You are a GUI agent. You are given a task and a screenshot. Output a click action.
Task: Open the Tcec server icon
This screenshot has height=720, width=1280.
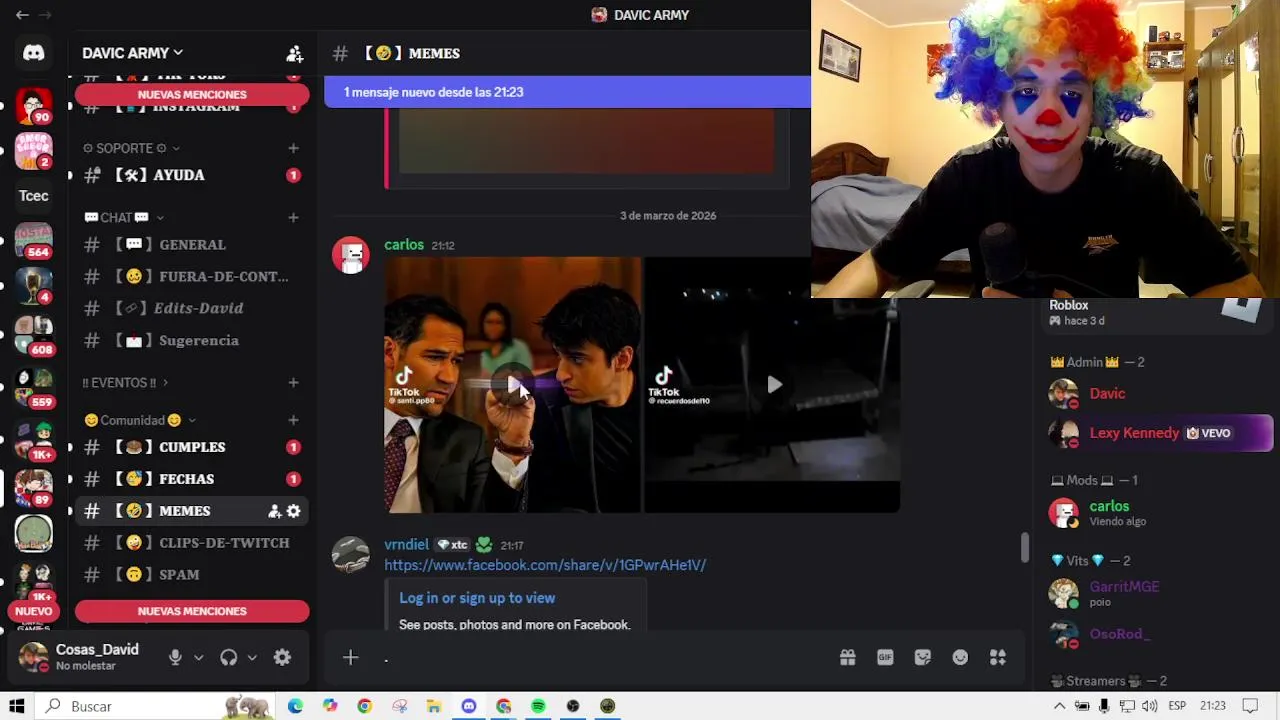(x=33, y=196)
